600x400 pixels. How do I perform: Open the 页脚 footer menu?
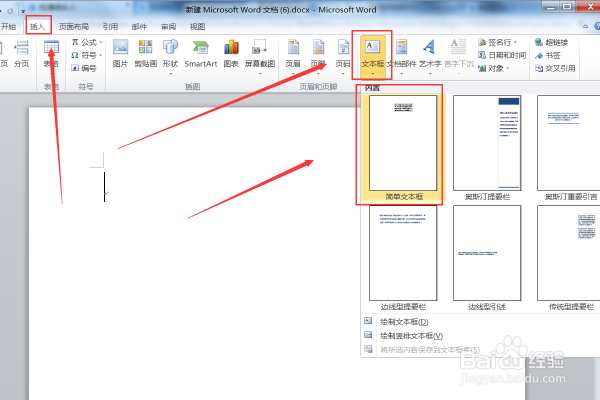pyautogui.click(x=318, y=56)
